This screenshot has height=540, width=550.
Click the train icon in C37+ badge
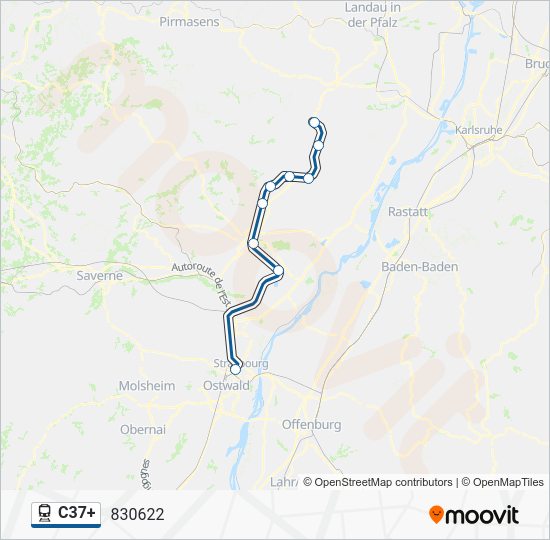(x=45, y=513)
